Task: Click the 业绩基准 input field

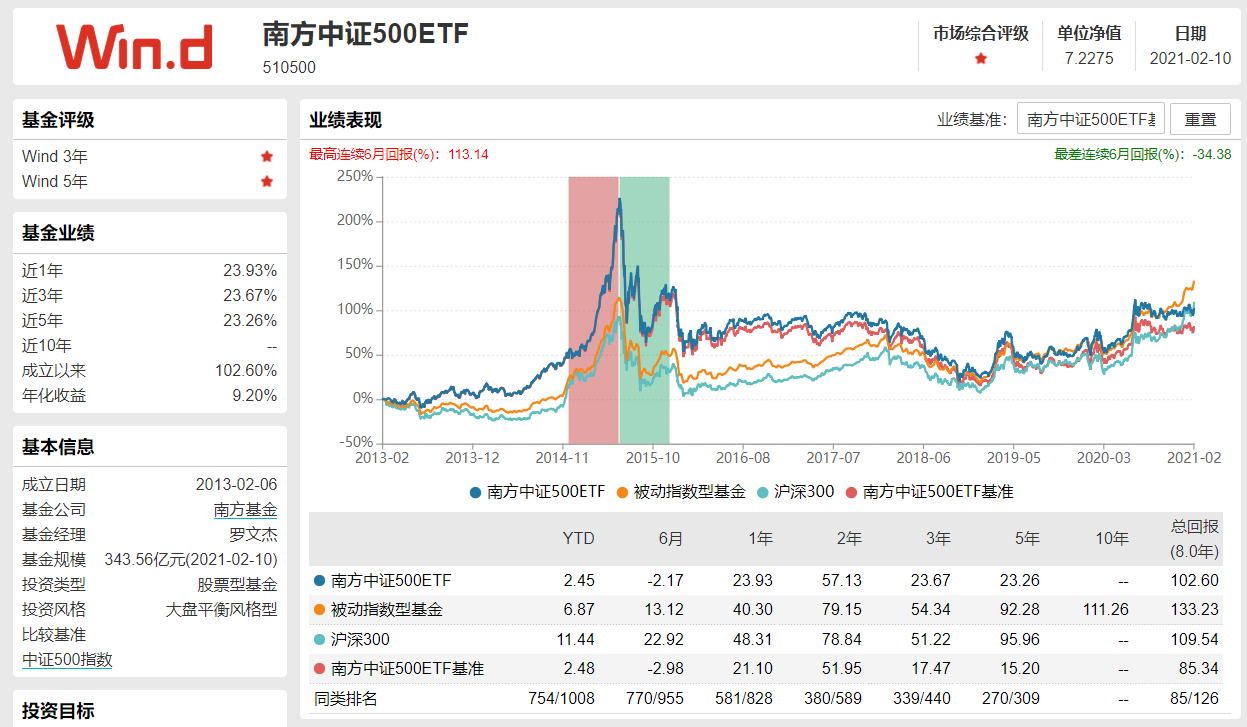Action: click(1091, 119)
